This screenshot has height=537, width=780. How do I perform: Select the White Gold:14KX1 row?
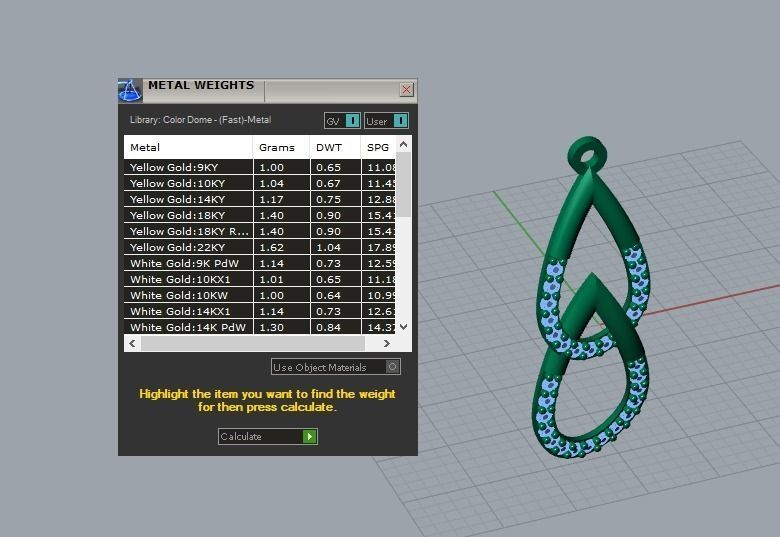(x=260, y=311)
